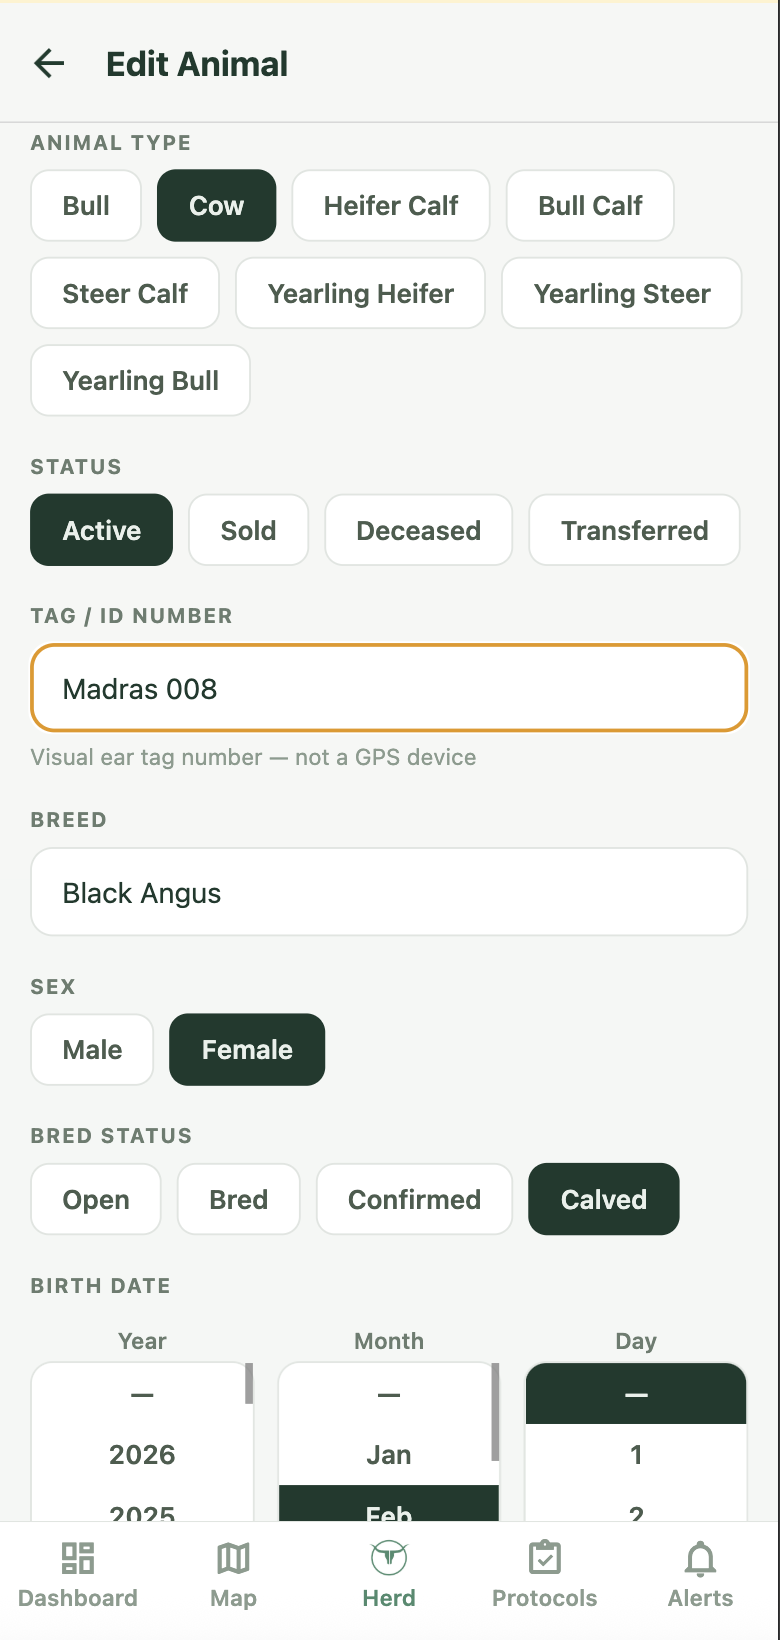Viewport: 780px width, 1640px height.
Task: Choose Jan in the Month picker
Action: [388, 1455]
